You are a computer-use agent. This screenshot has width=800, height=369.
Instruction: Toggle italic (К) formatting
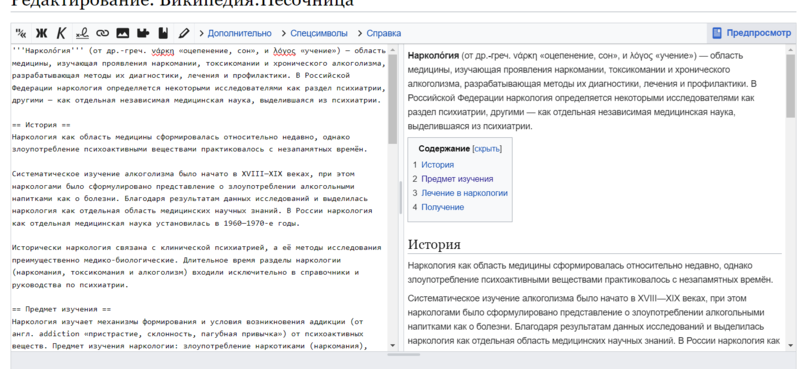tap(61, 33)
